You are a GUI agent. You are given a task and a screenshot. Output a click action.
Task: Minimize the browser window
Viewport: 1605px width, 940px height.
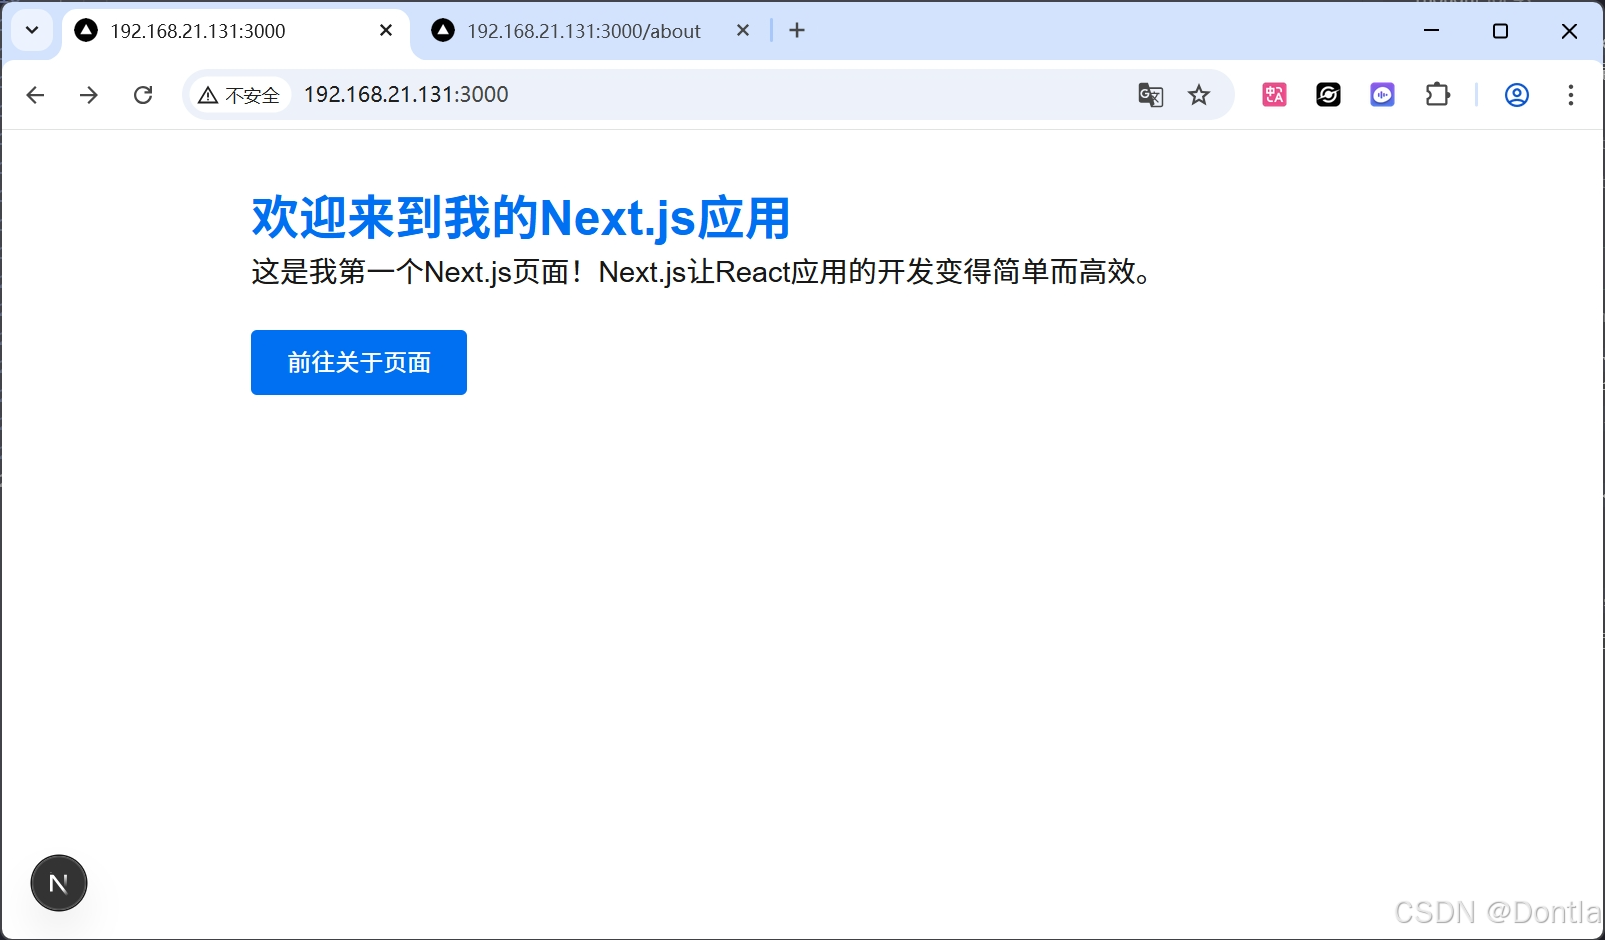[1432, 31]
